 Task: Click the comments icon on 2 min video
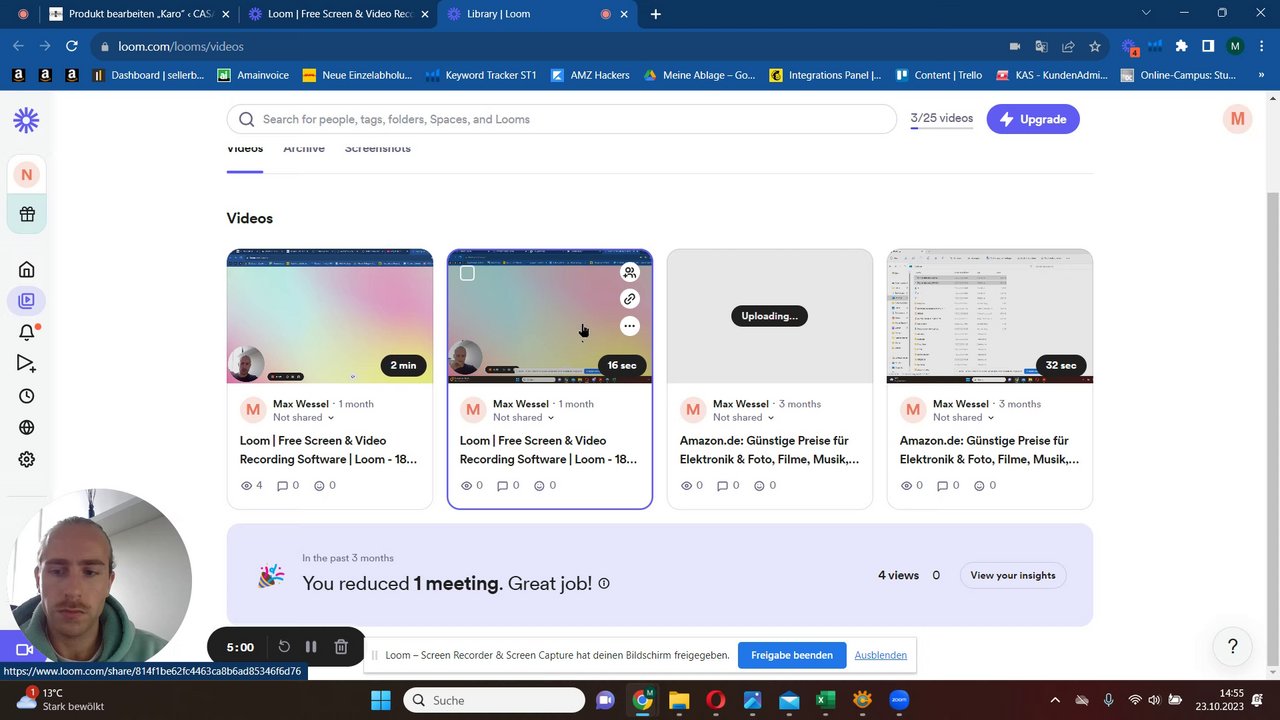point(288,485)
